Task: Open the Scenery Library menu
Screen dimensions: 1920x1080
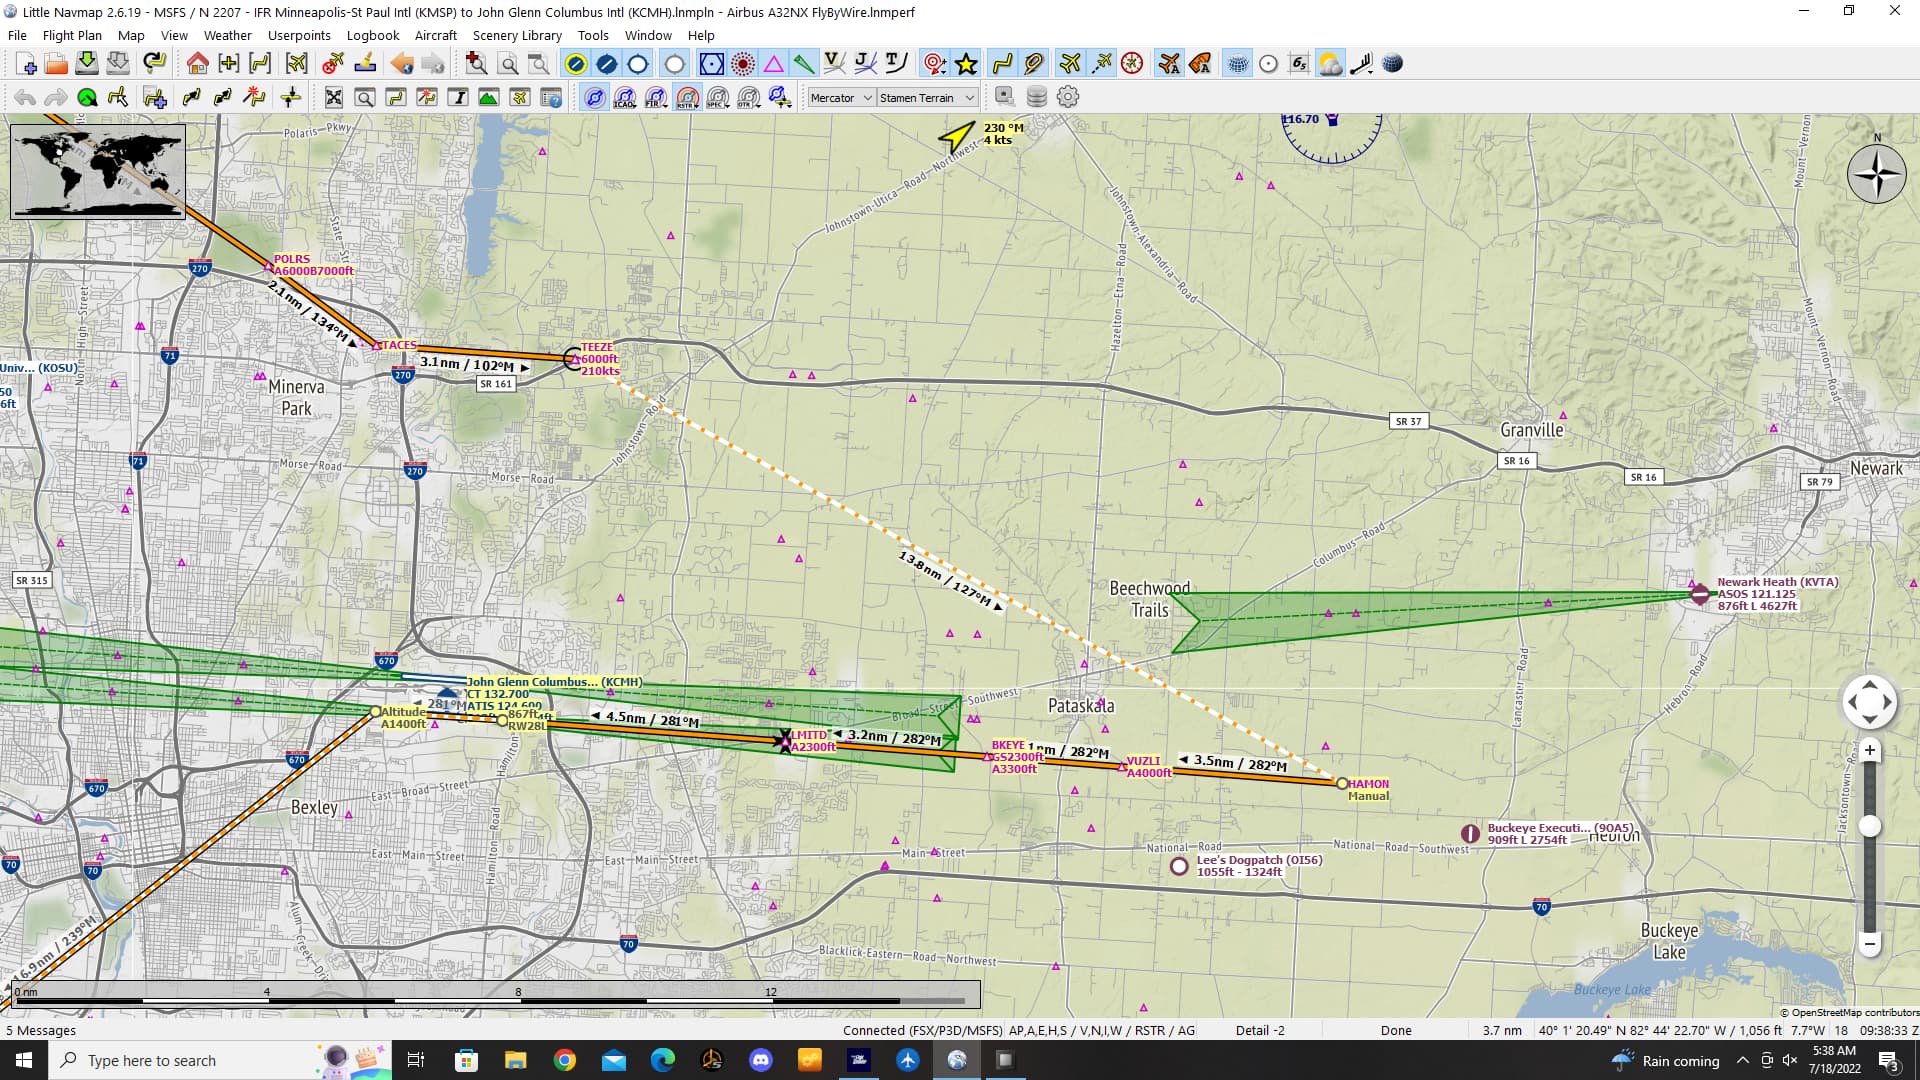Action: (x=517, y=35)
